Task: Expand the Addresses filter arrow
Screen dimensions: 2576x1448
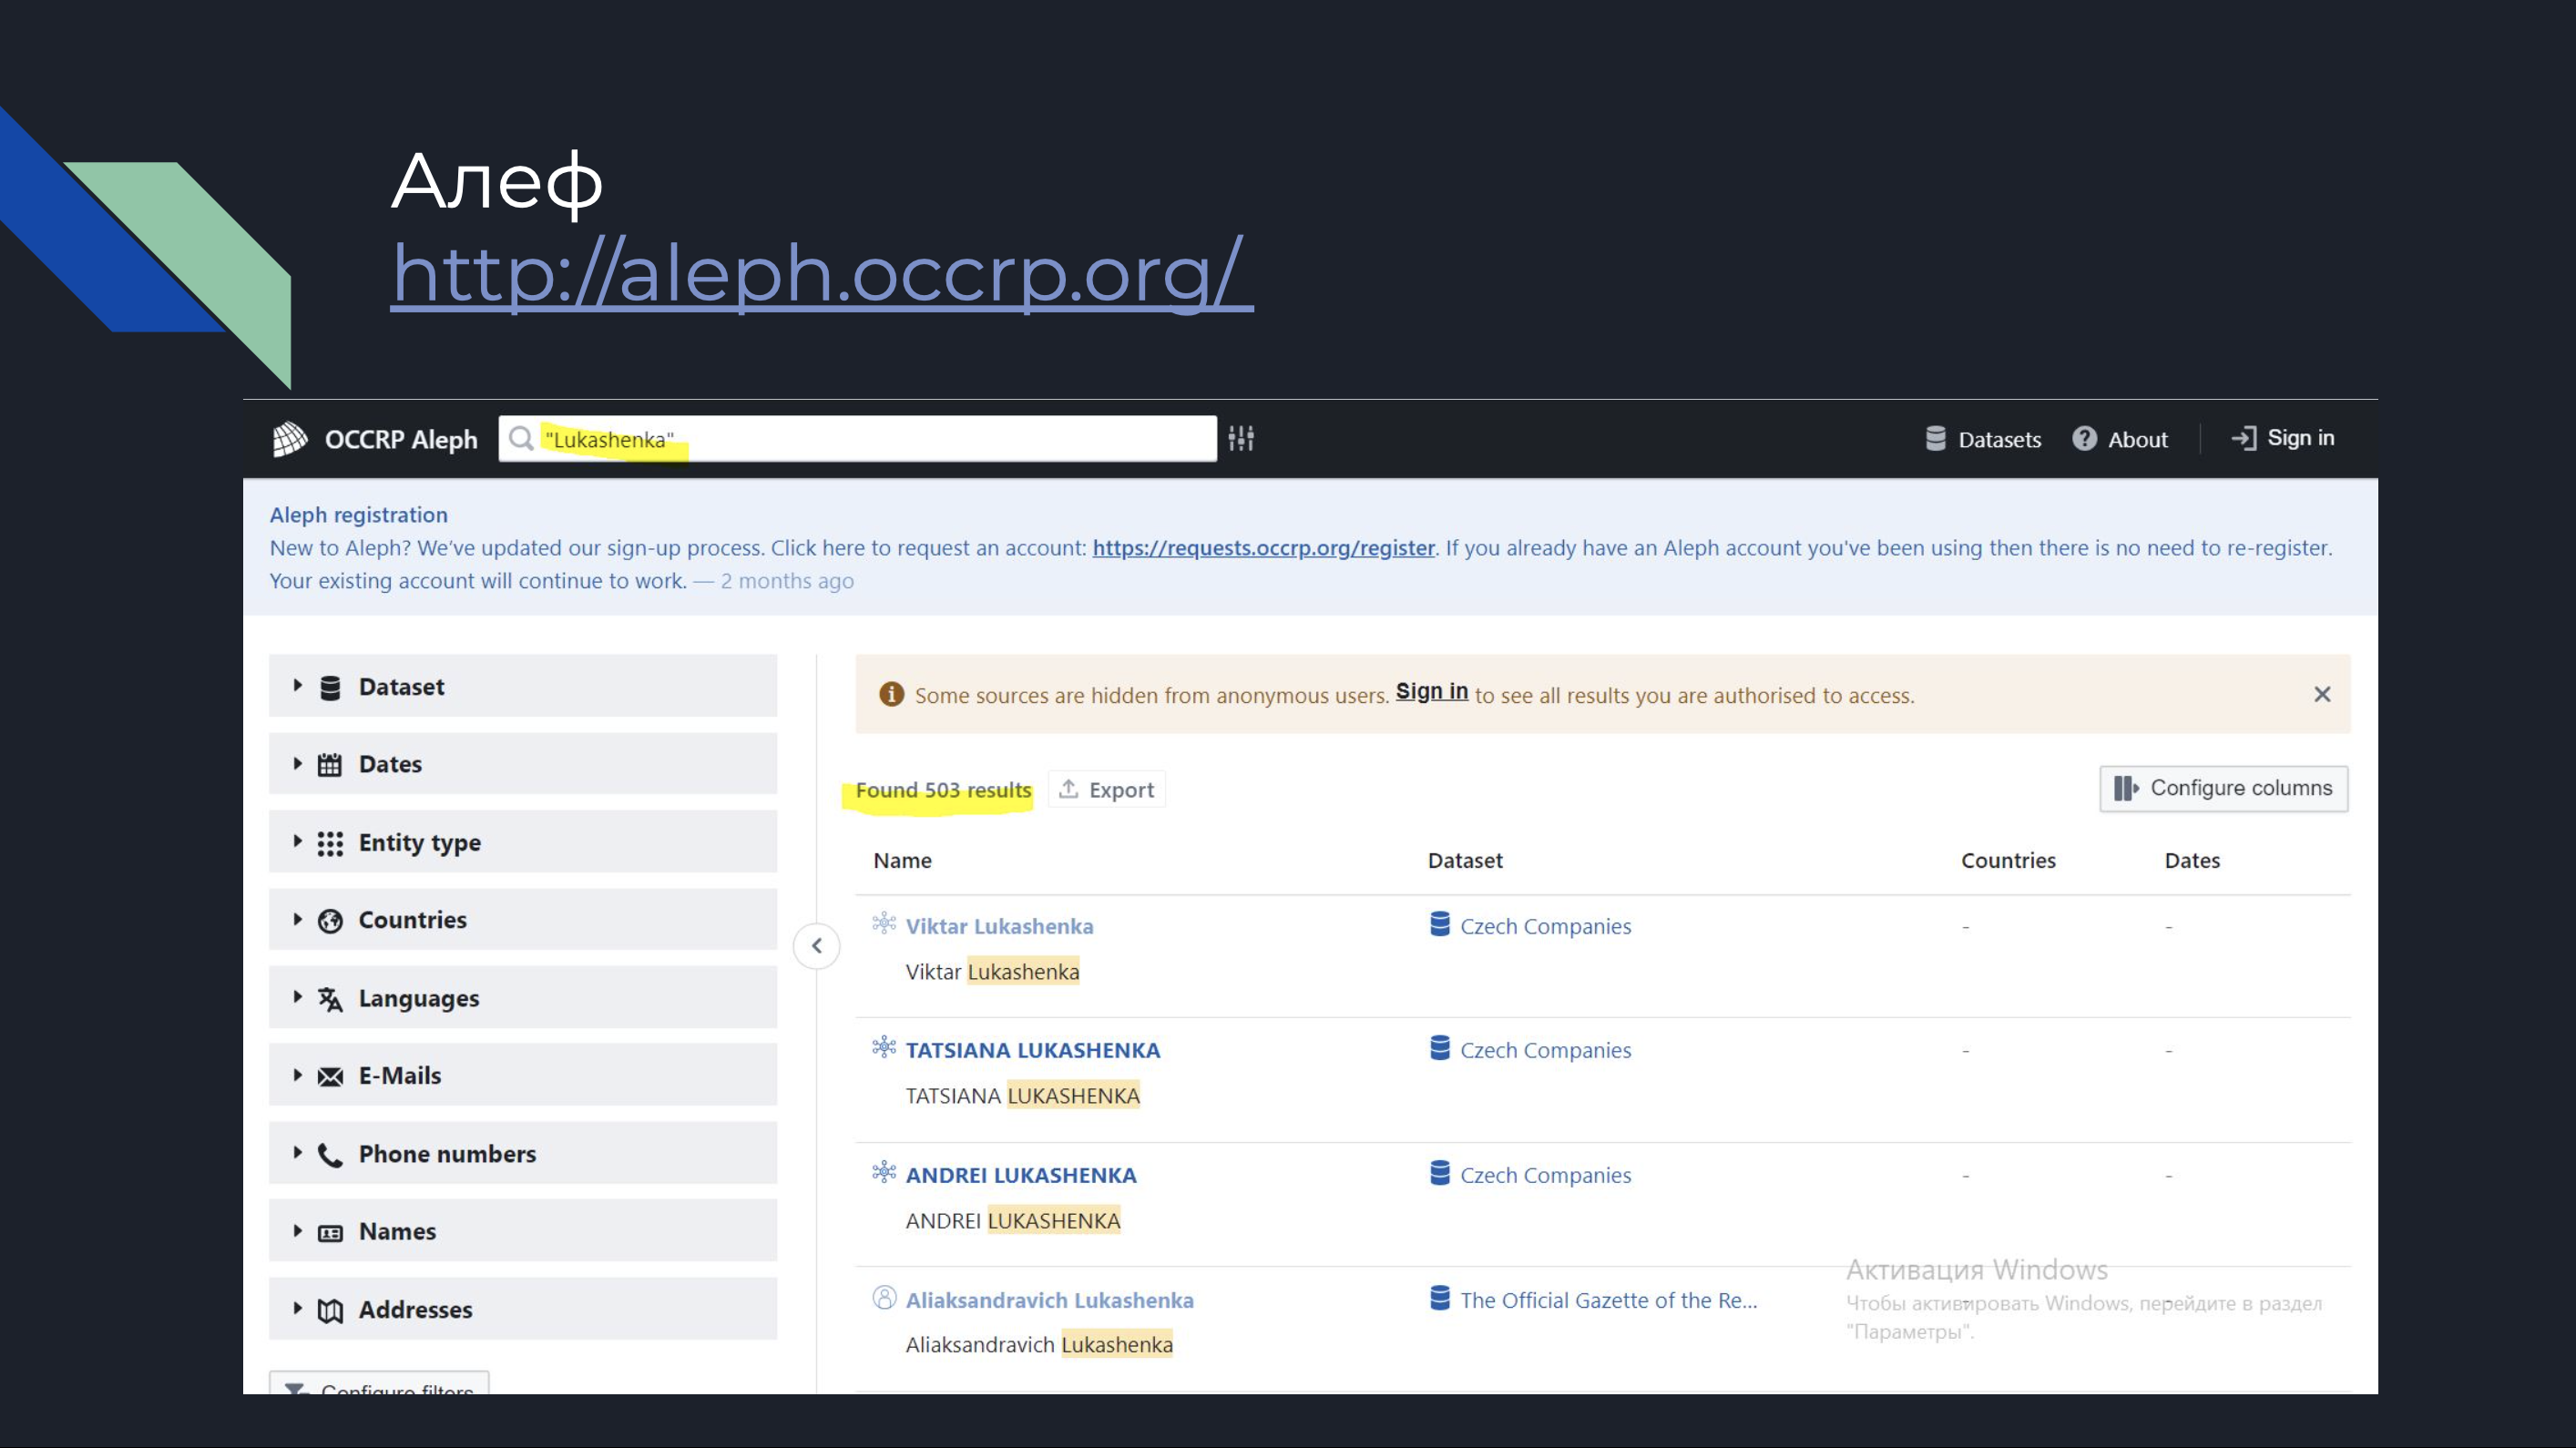Action: tap(298, 1308)
